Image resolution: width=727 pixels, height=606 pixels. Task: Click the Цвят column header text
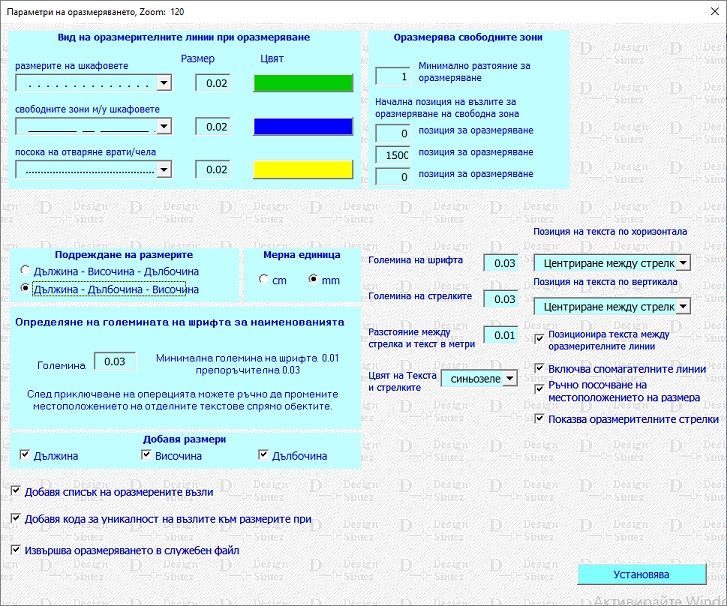click(x=272, y=58)
